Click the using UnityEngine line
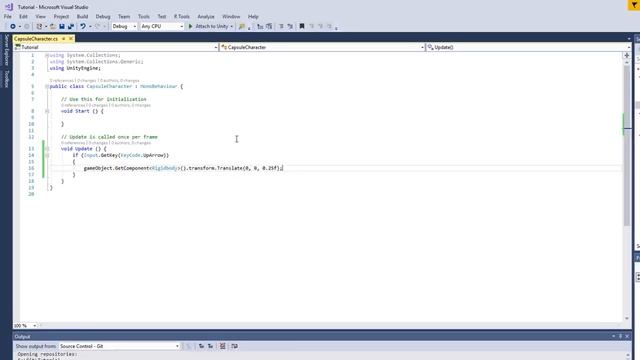 coord(75,68)
